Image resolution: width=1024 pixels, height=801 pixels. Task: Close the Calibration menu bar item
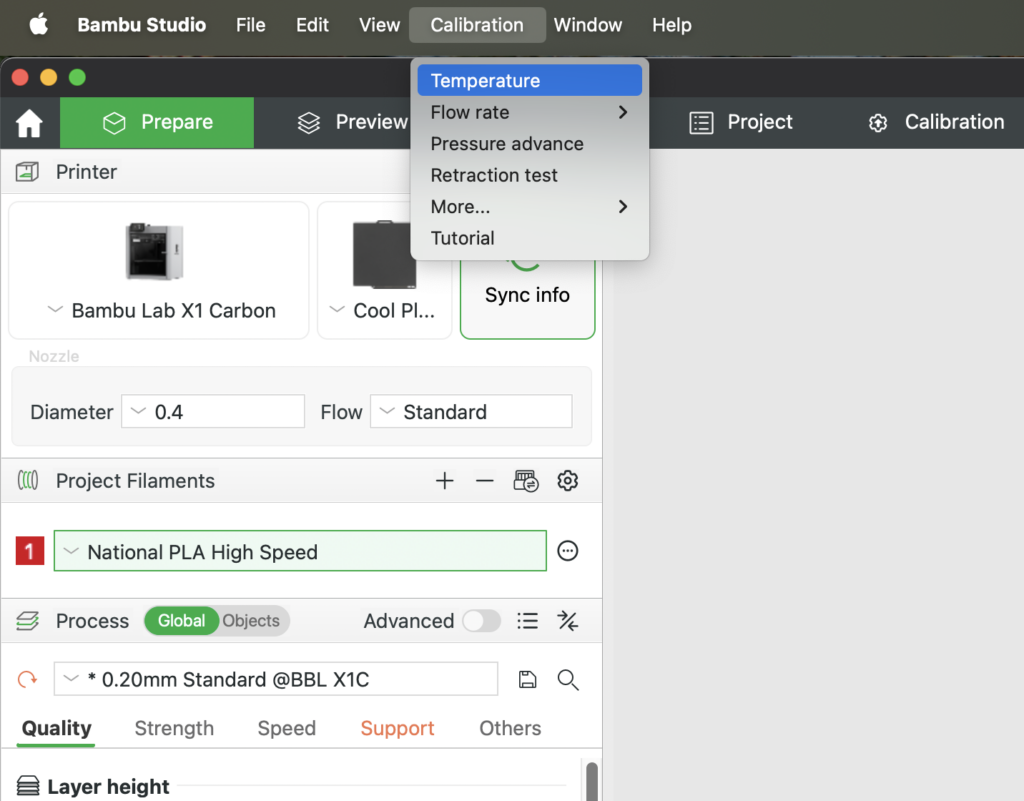click(x=477, y=25)
